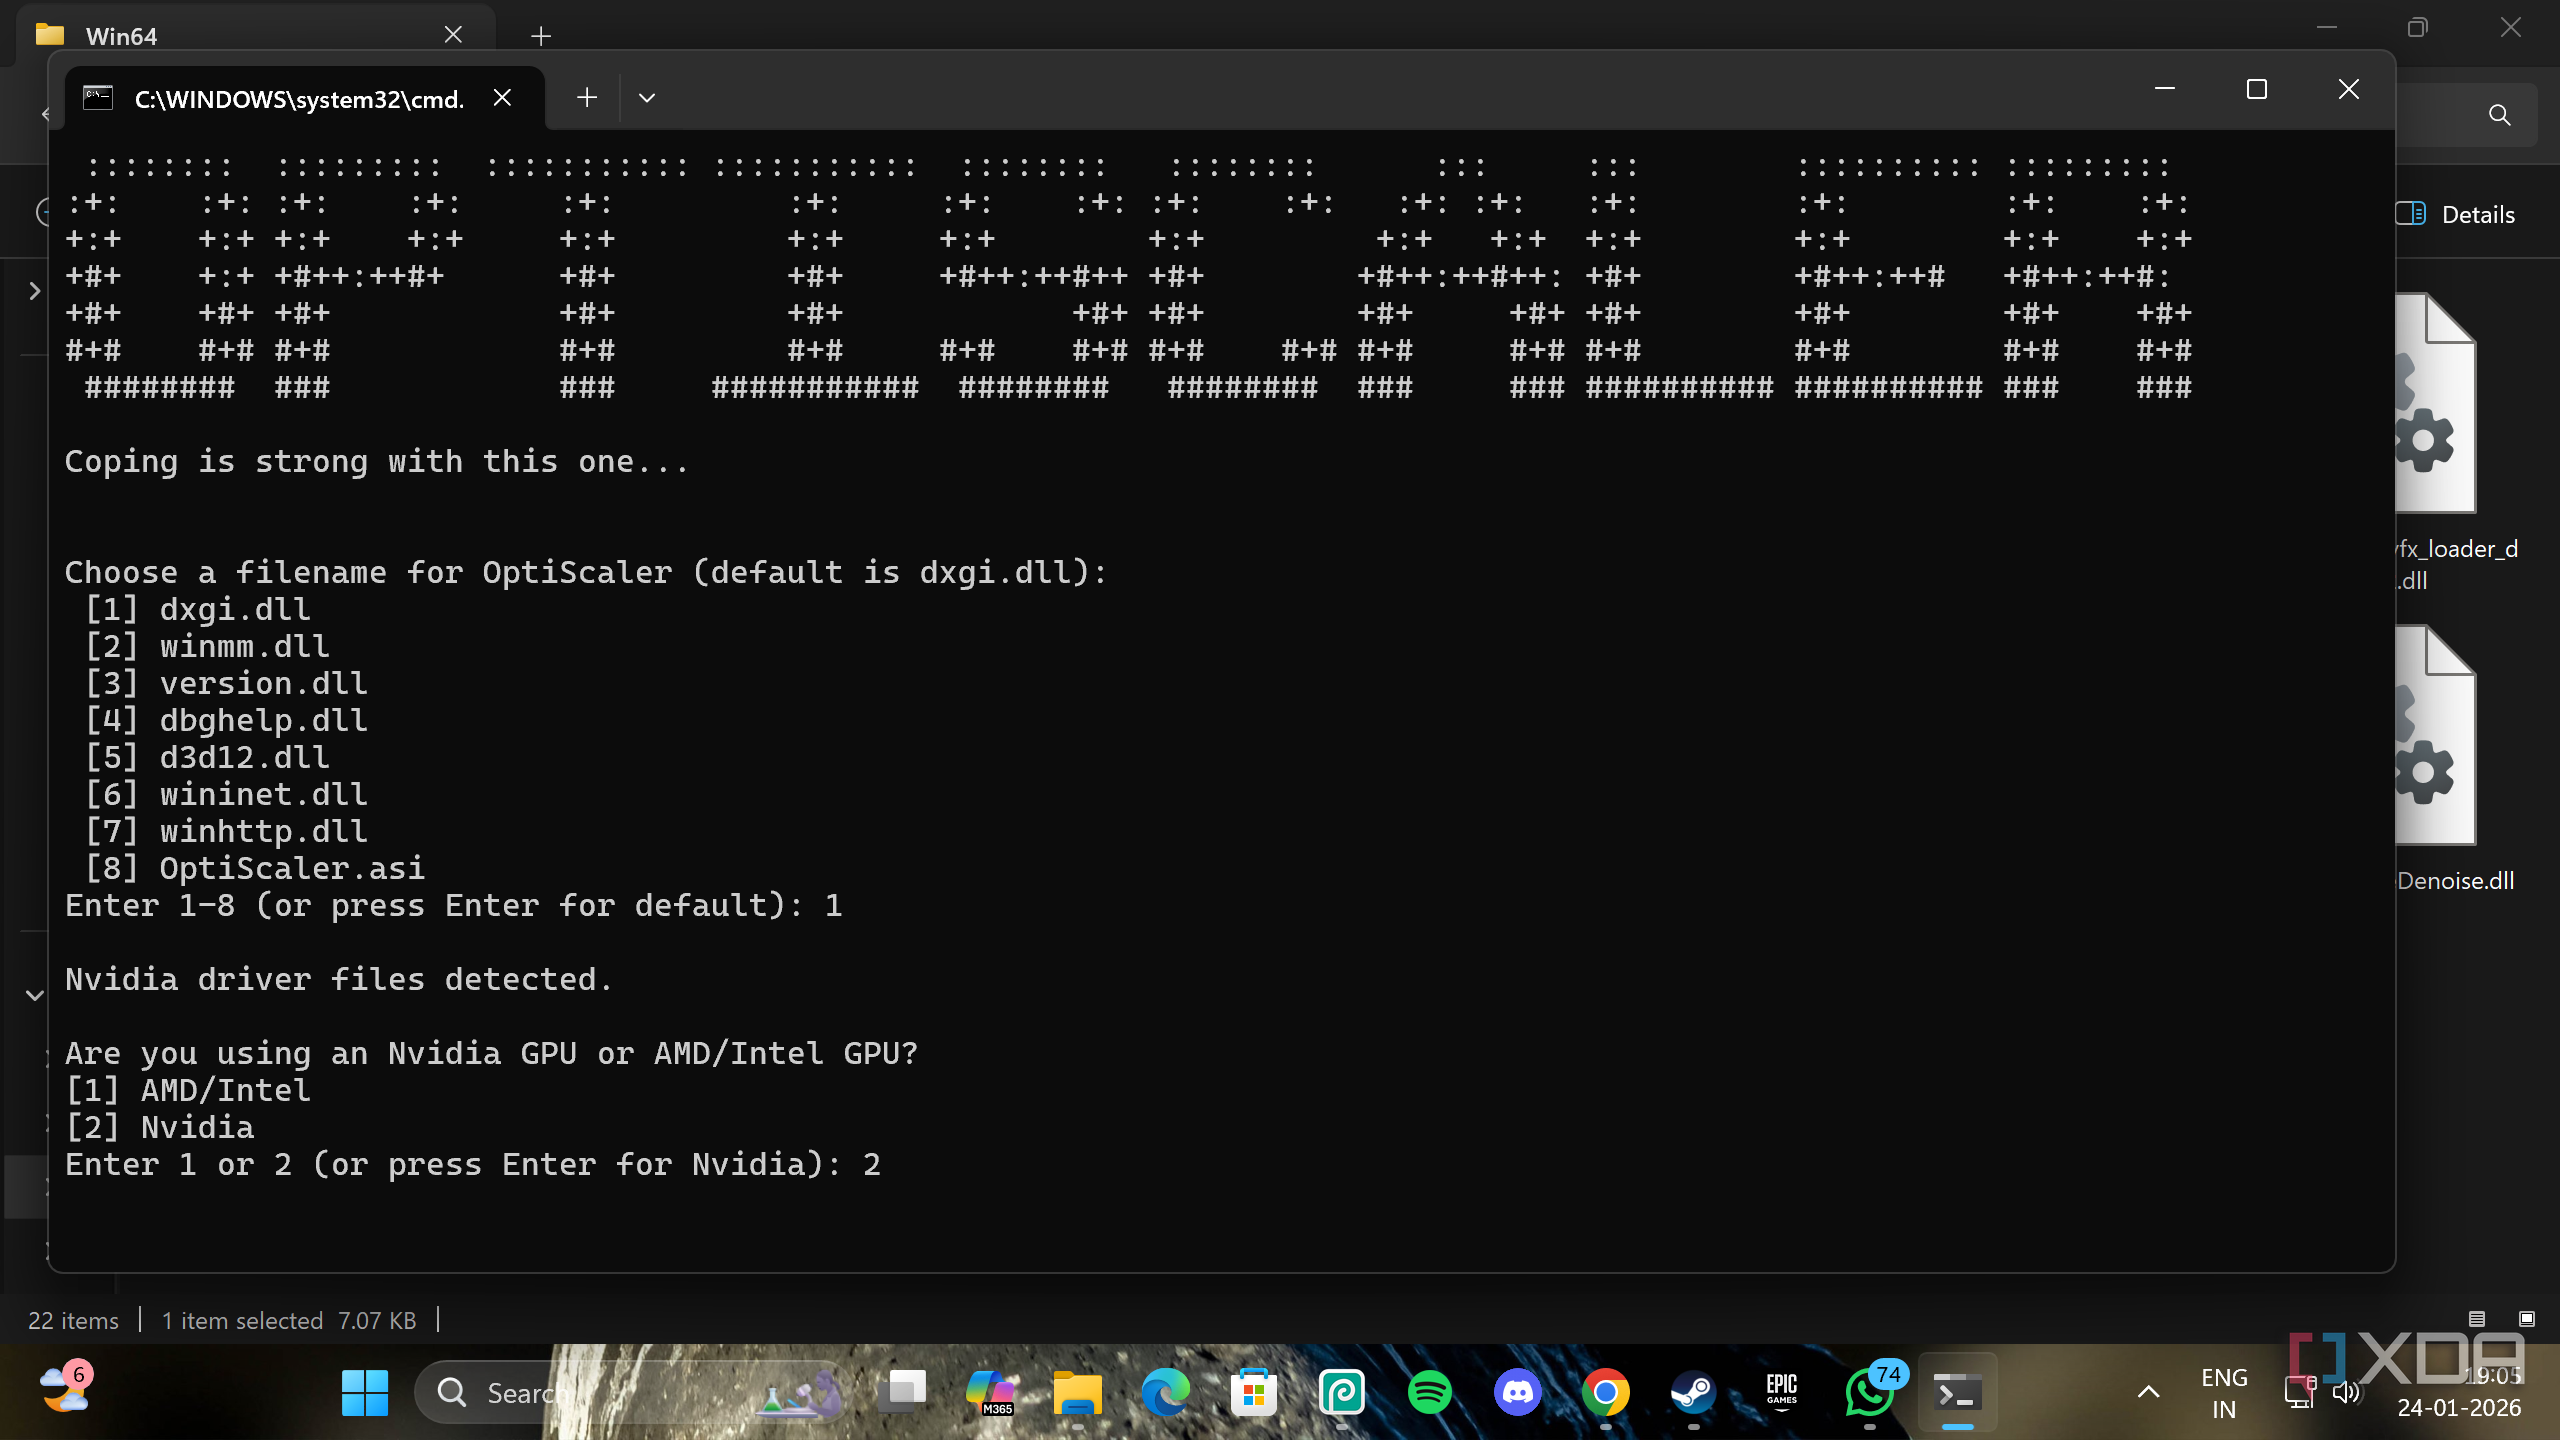Toggle the Details pane button

(x=2456, y=214)
